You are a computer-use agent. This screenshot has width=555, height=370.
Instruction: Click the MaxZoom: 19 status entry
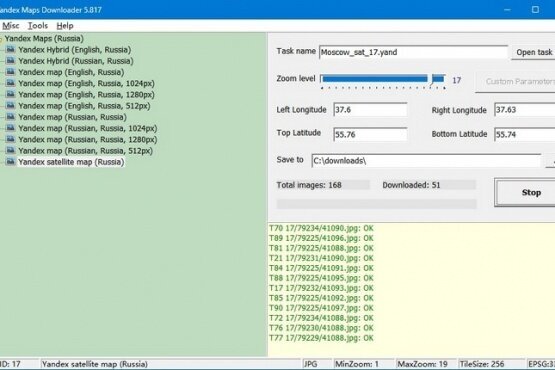(422, 364)
